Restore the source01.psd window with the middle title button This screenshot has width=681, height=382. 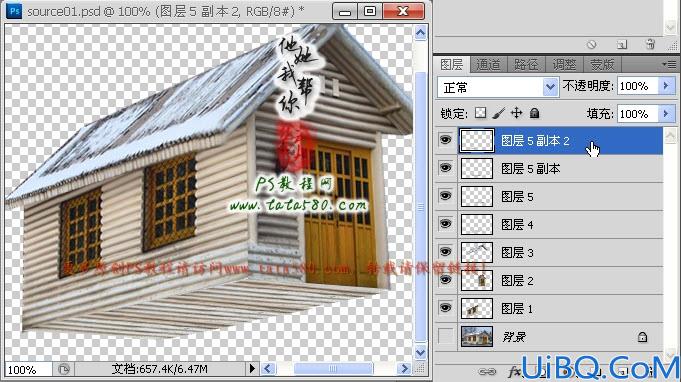pyautogui.click(x=370, y=11)
